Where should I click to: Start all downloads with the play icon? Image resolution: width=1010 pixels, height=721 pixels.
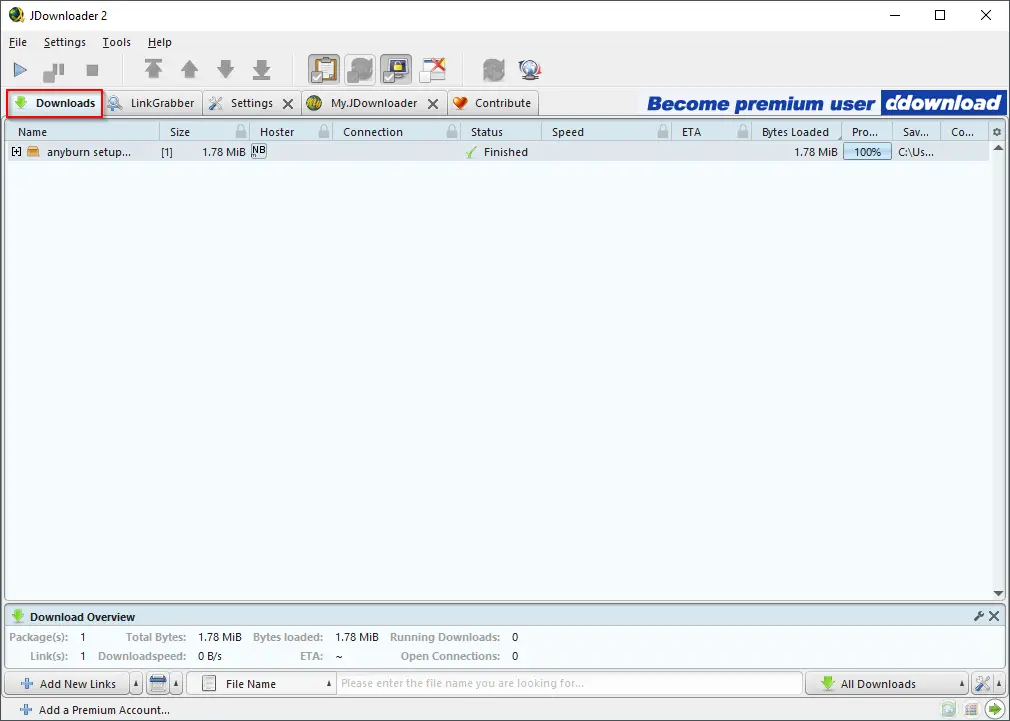coord(20,70)
